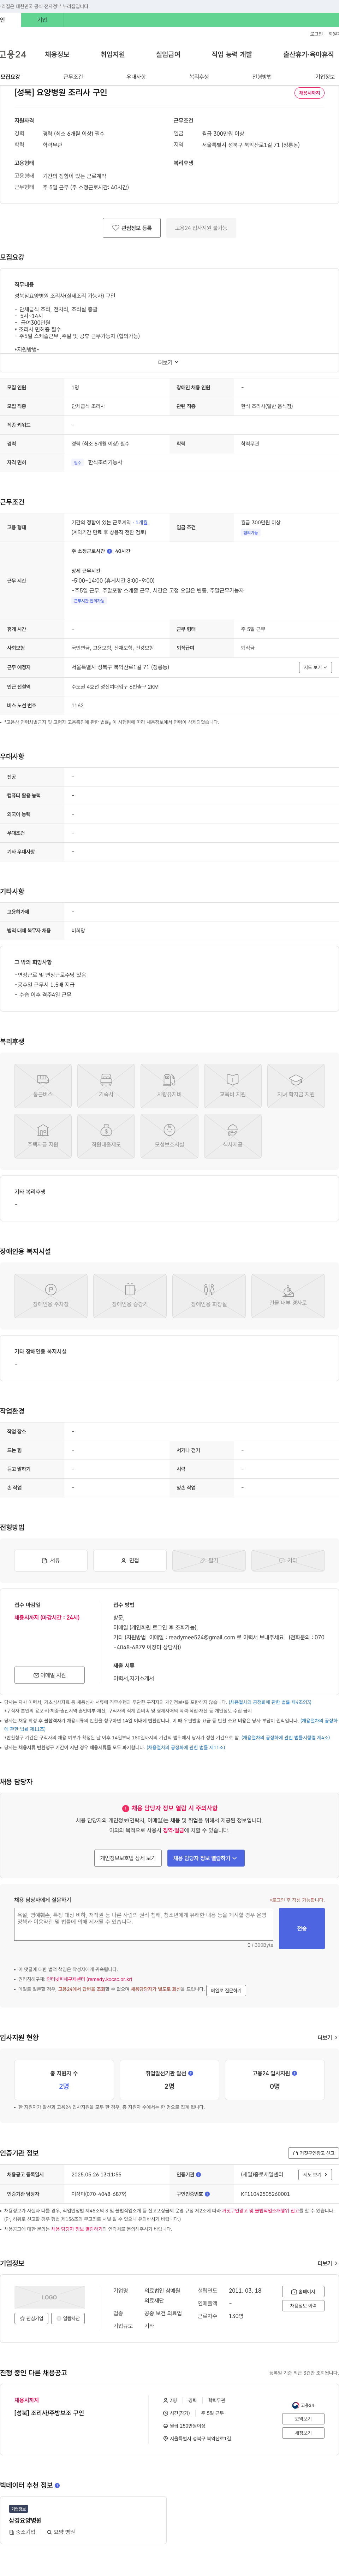Click the 장애인용 화장실 facility icon
Viewport: 339px width, 2576px height.
(209, 1296)
